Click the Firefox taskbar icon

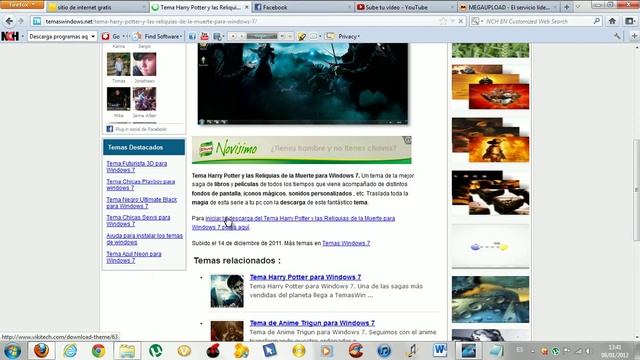[41, 351]
